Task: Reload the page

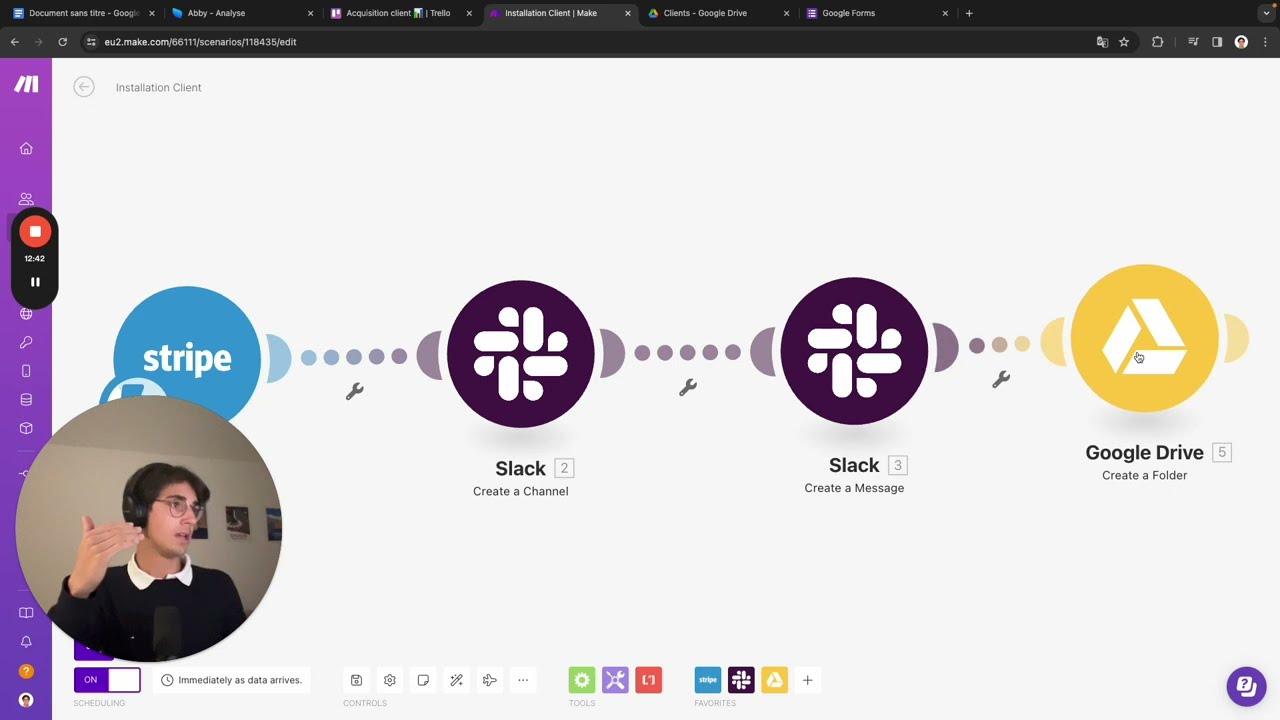Action: pyautogui.click(x=62, y=42)
